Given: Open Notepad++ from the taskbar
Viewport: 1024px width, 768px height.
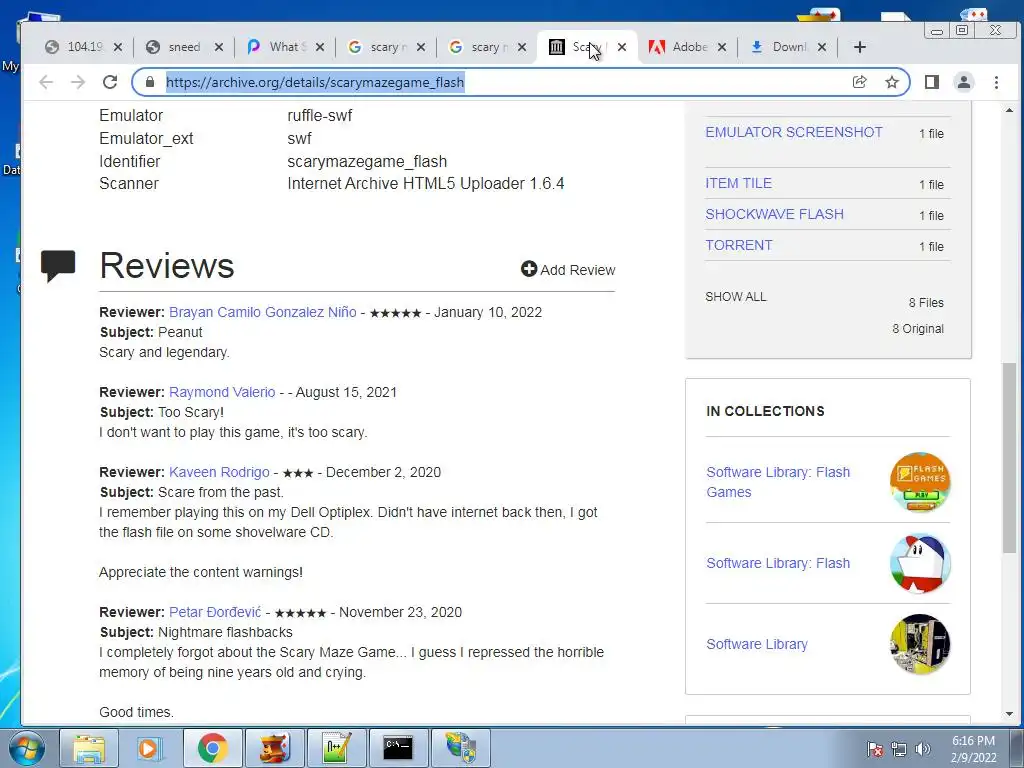Looking at the screenshot, I should 336,748.
